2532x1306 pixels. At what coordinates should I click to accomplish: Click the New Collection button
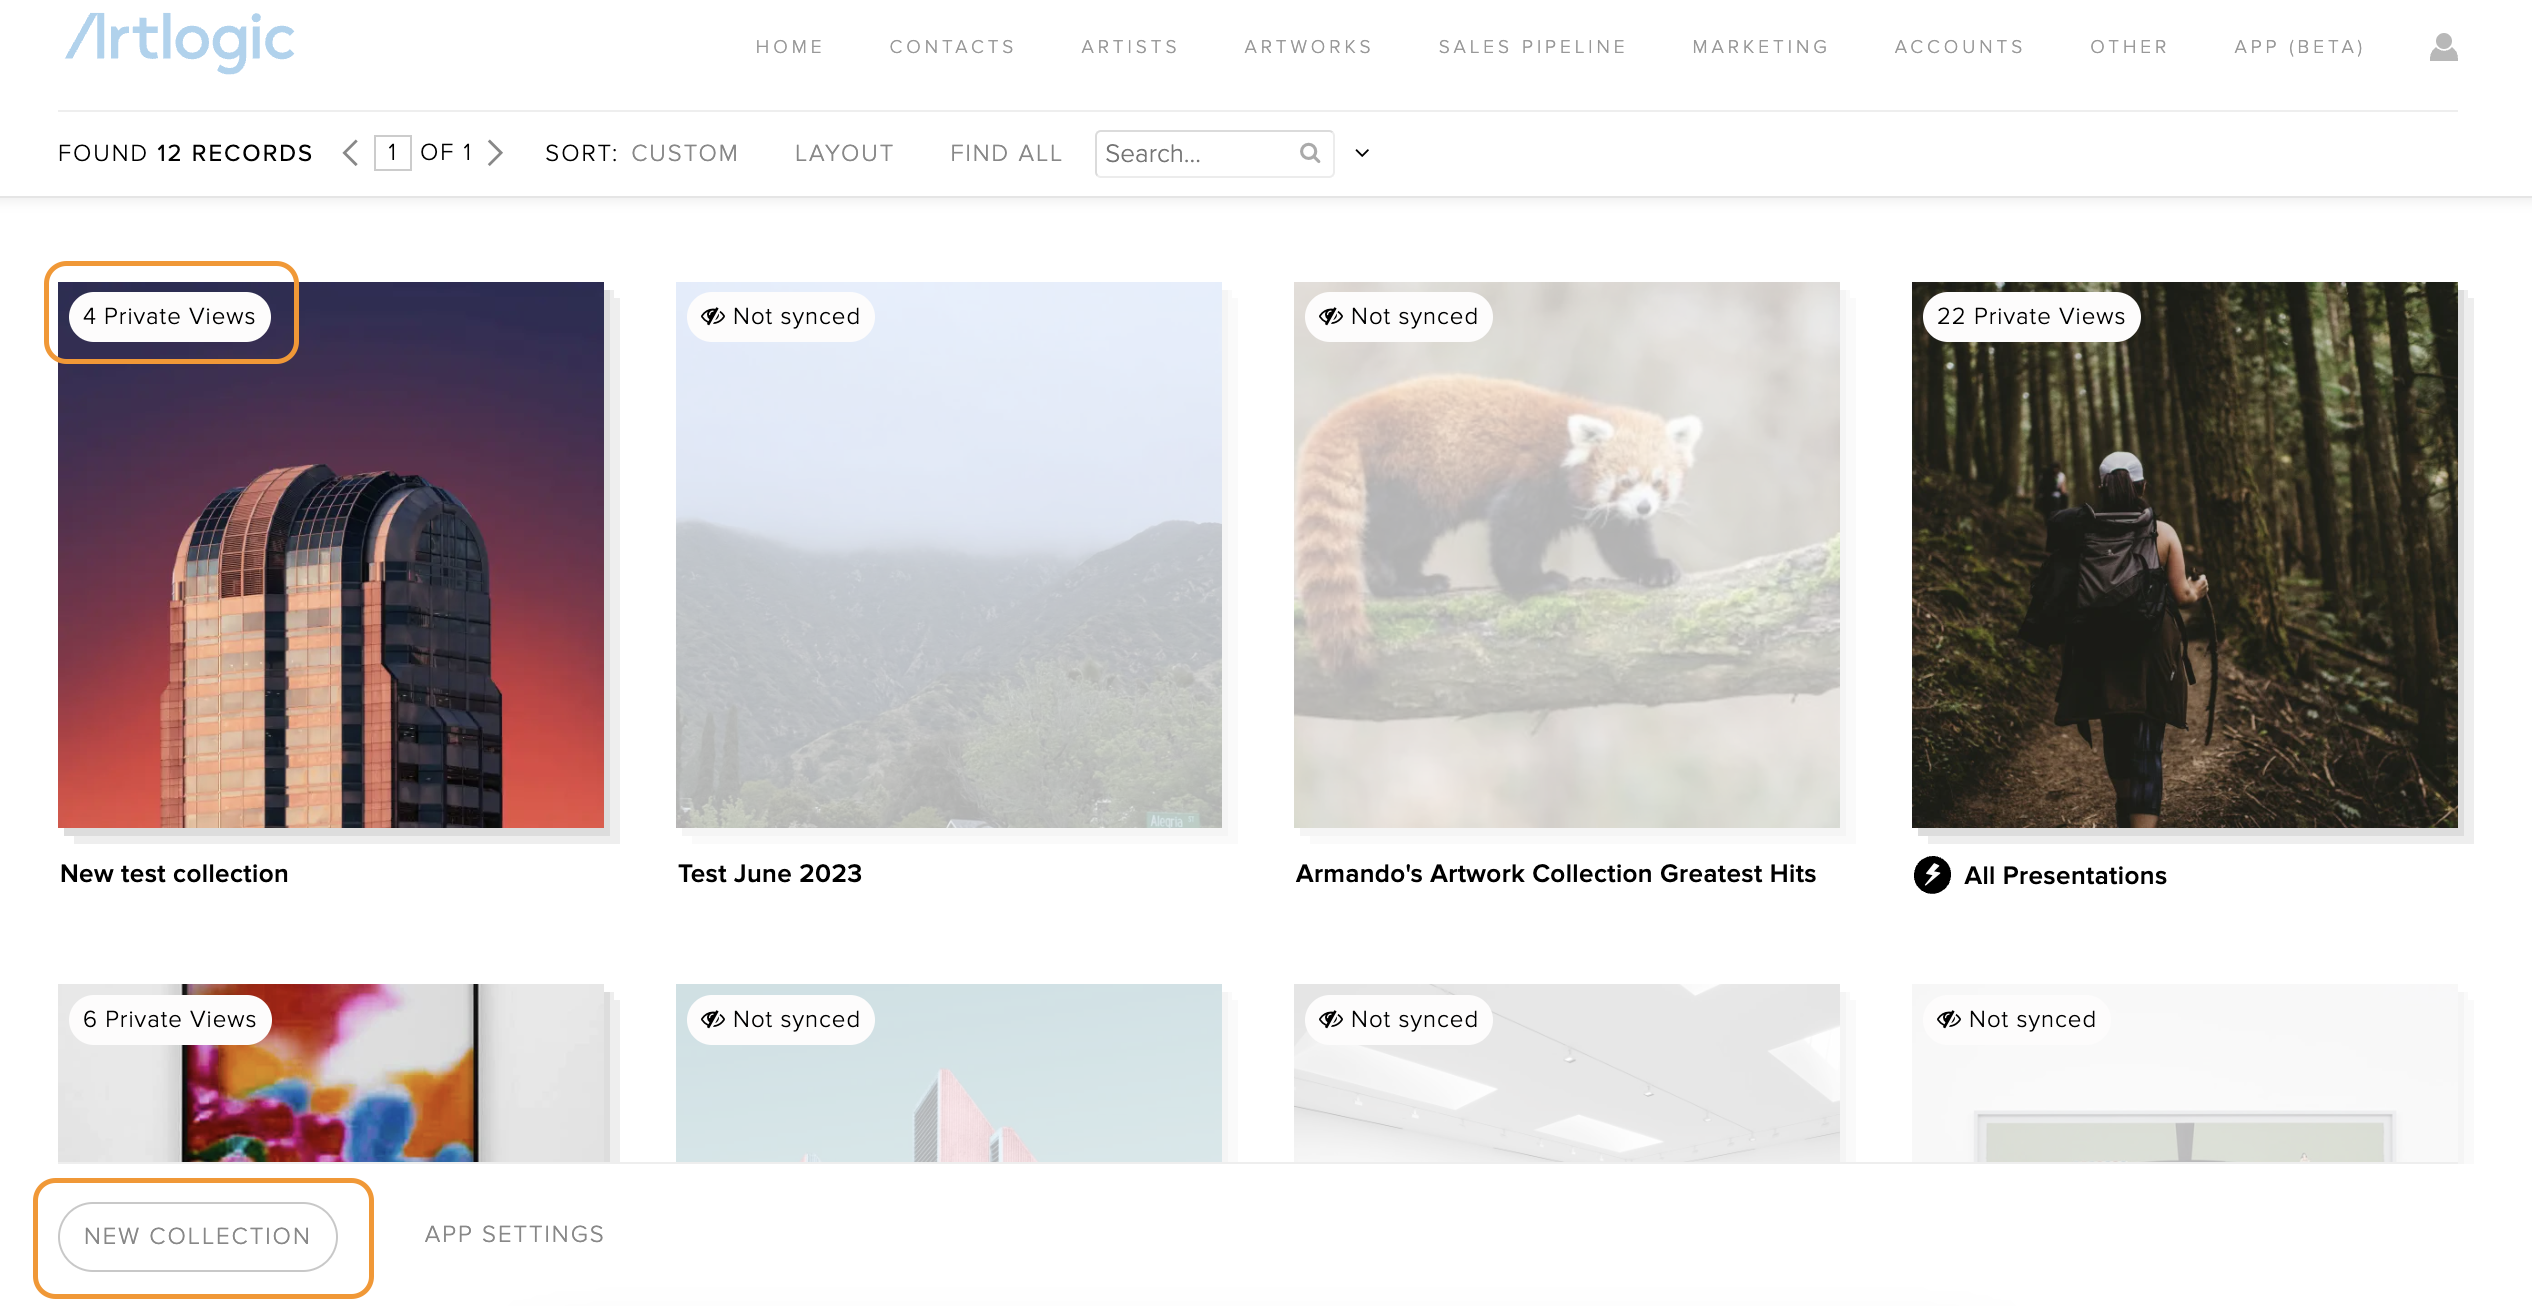pyautogui.click(x=198, y=1236)
